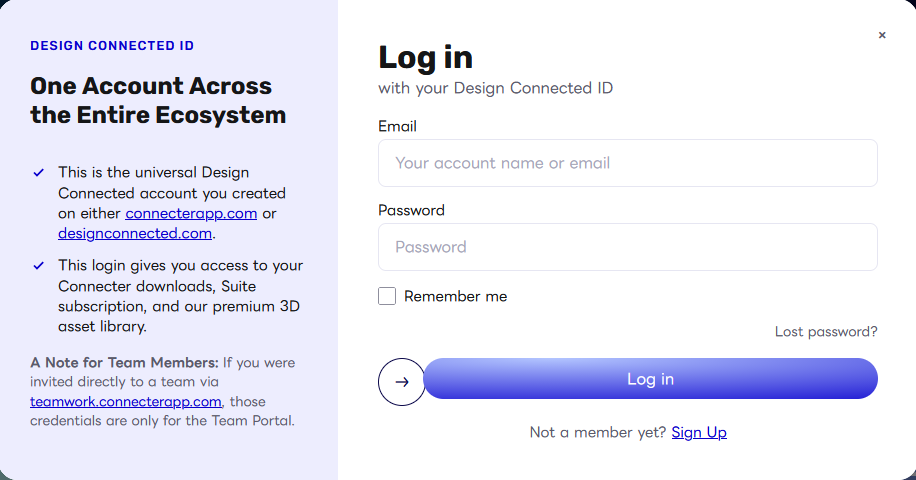Screen dimensions: 916x480
Task: Click the first checkmark bullet icon
Action: click(x=39, y=173)
